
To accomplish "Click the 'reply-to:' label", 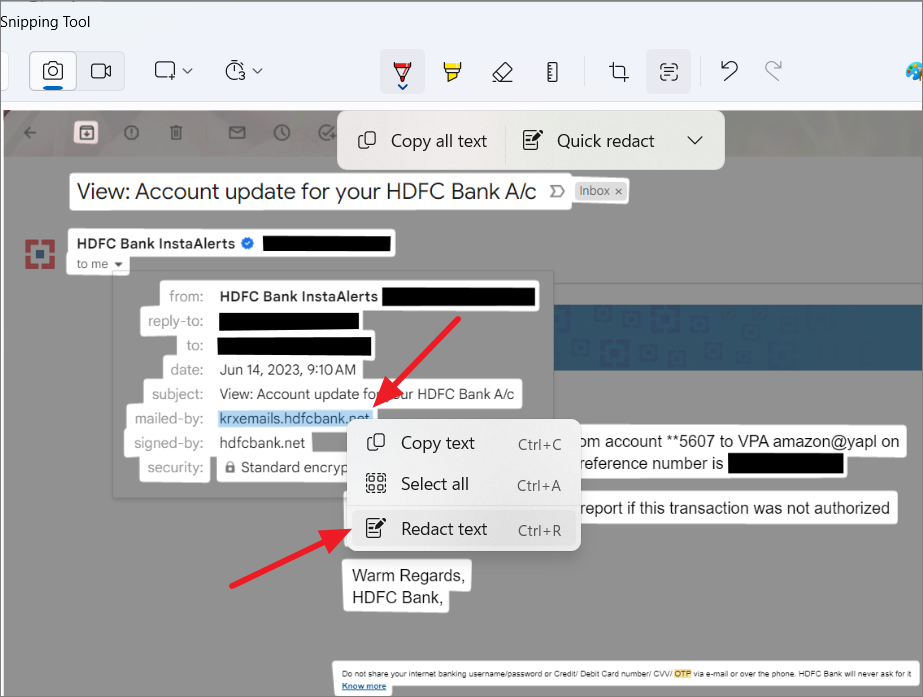I will (x=175, y=321).
